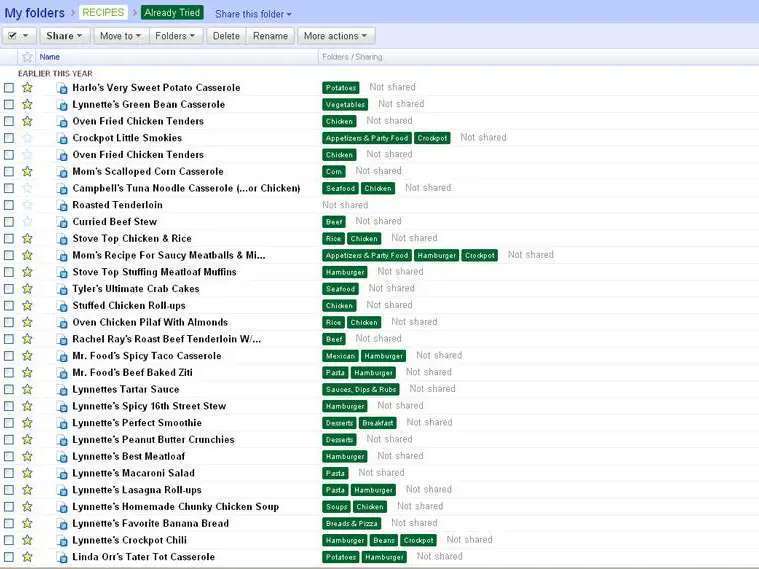Screen dimensions: 759x569
Task: Click Sauces, Dips & Rubs folder tag
Action: click(x=361, y=389)
